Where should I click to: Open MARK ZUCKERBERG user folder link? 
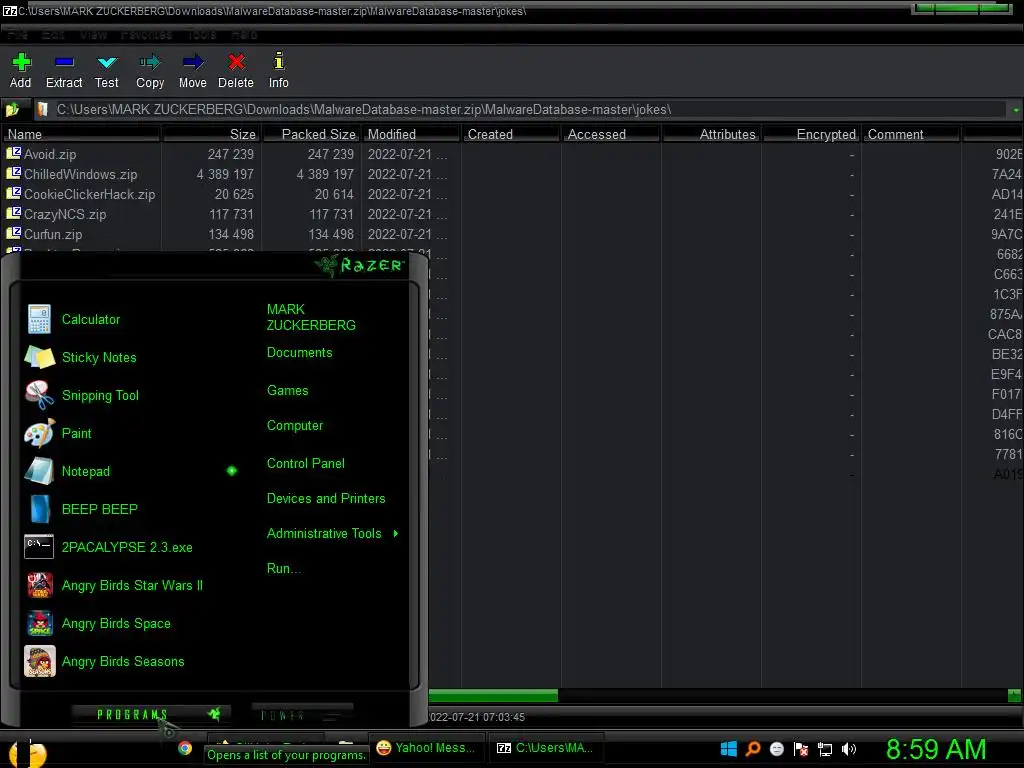(311, 317)
